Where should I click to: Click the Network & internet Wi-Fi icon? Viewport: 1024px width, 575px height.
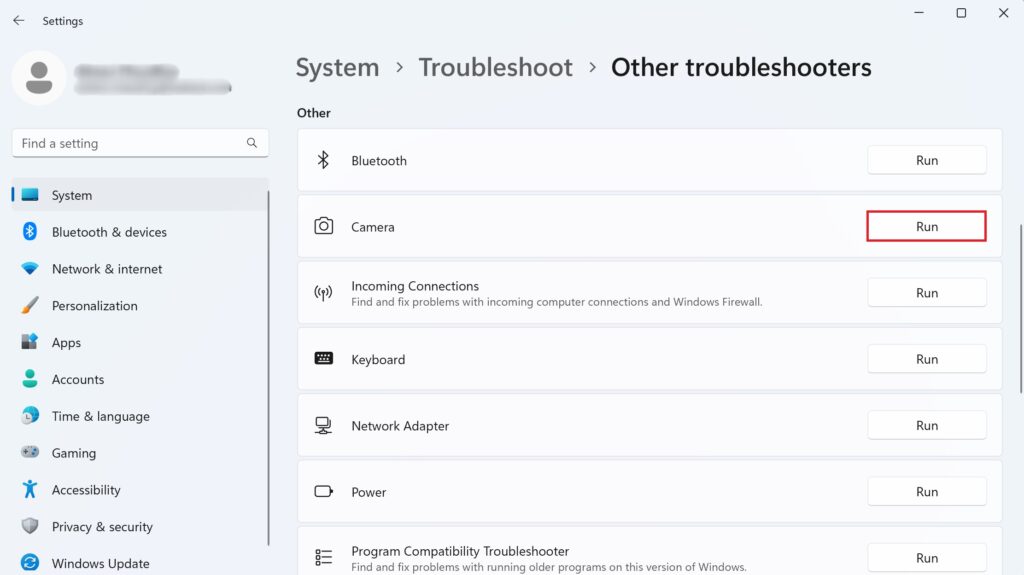[30, 269]
